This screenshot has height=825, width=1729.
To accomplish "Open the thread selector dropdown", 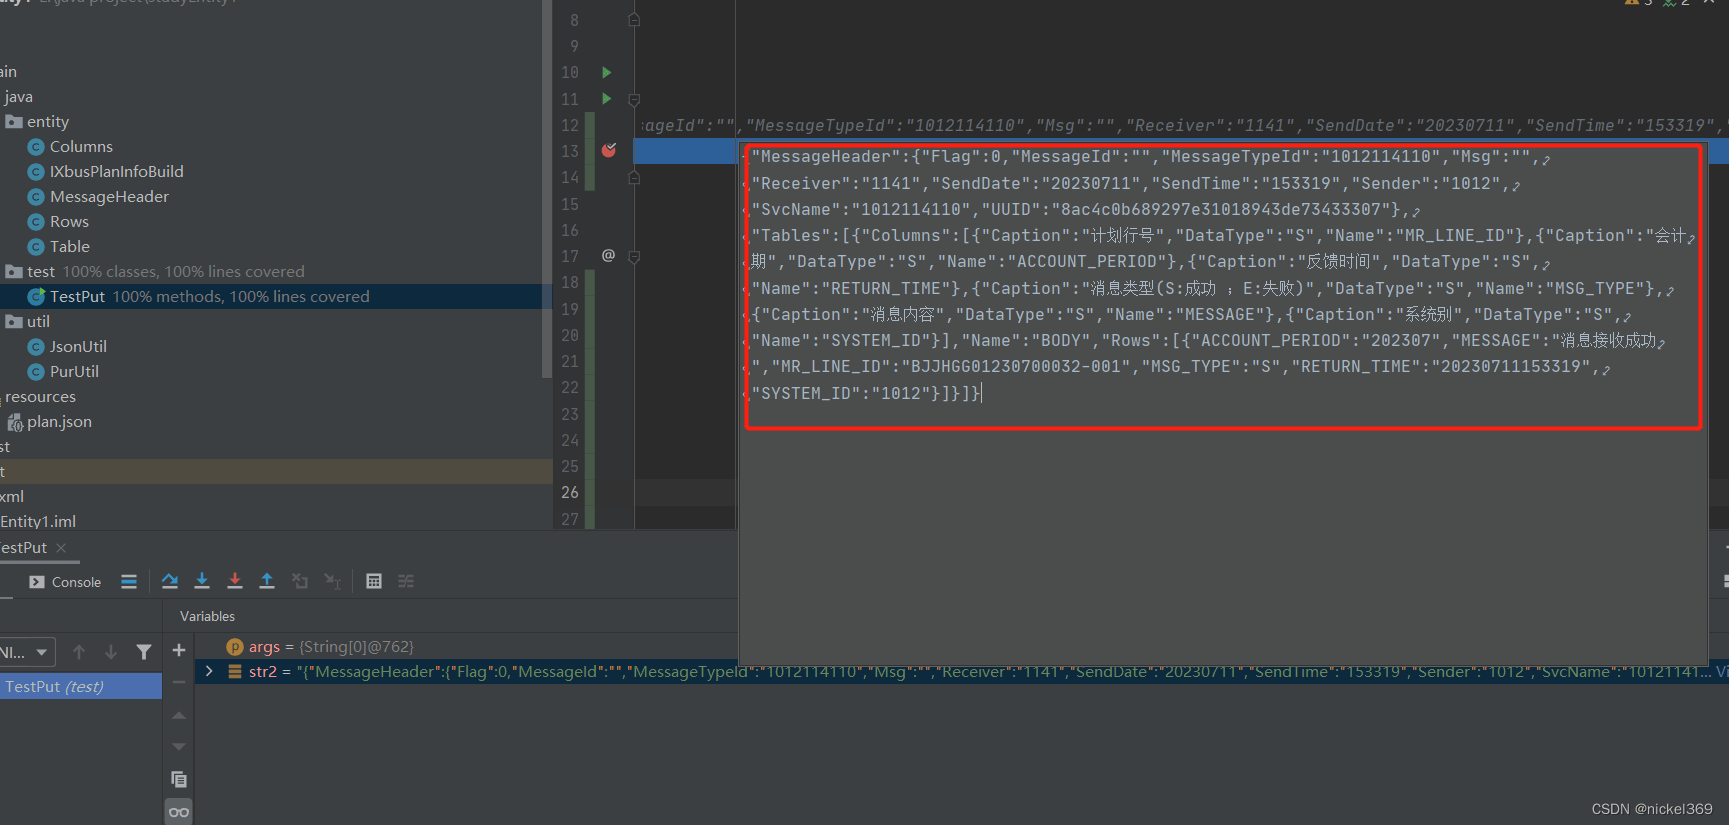I will (27, 652).
